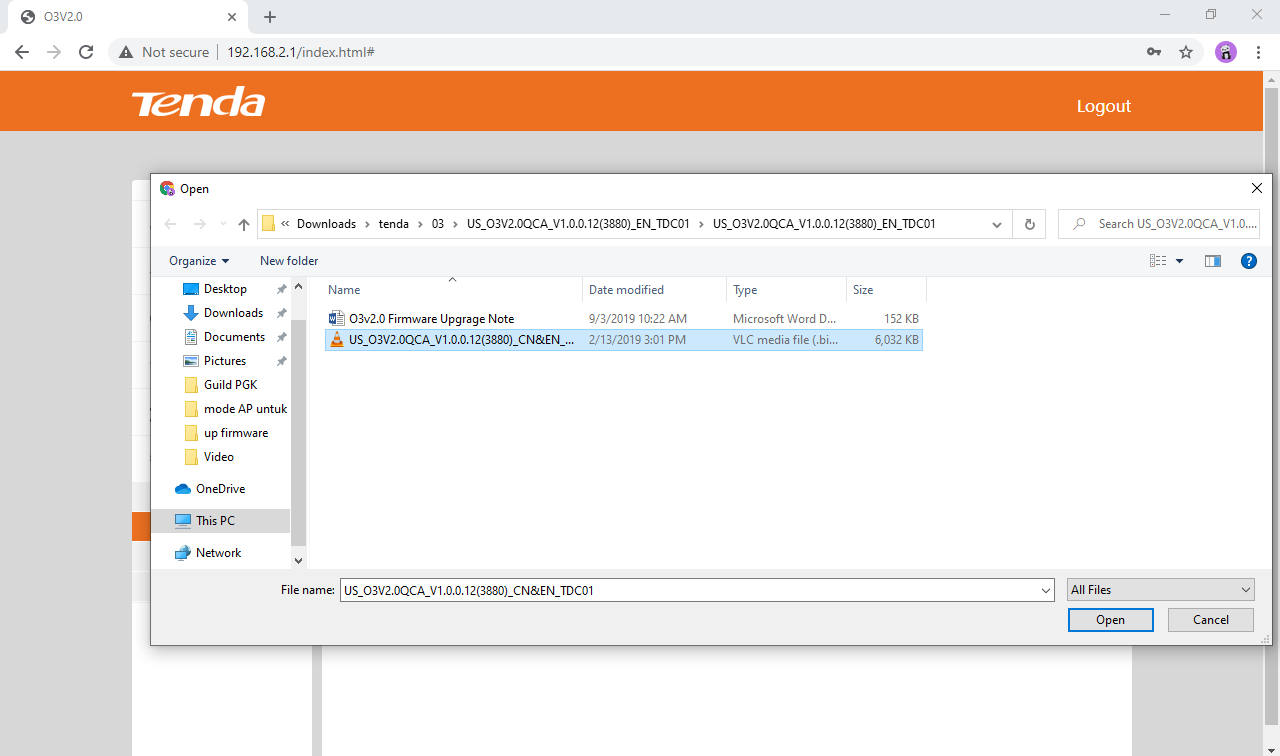Open Chrome profile avatar
The width and height of the screenshot is (1280, 756).
point(1226,52)
